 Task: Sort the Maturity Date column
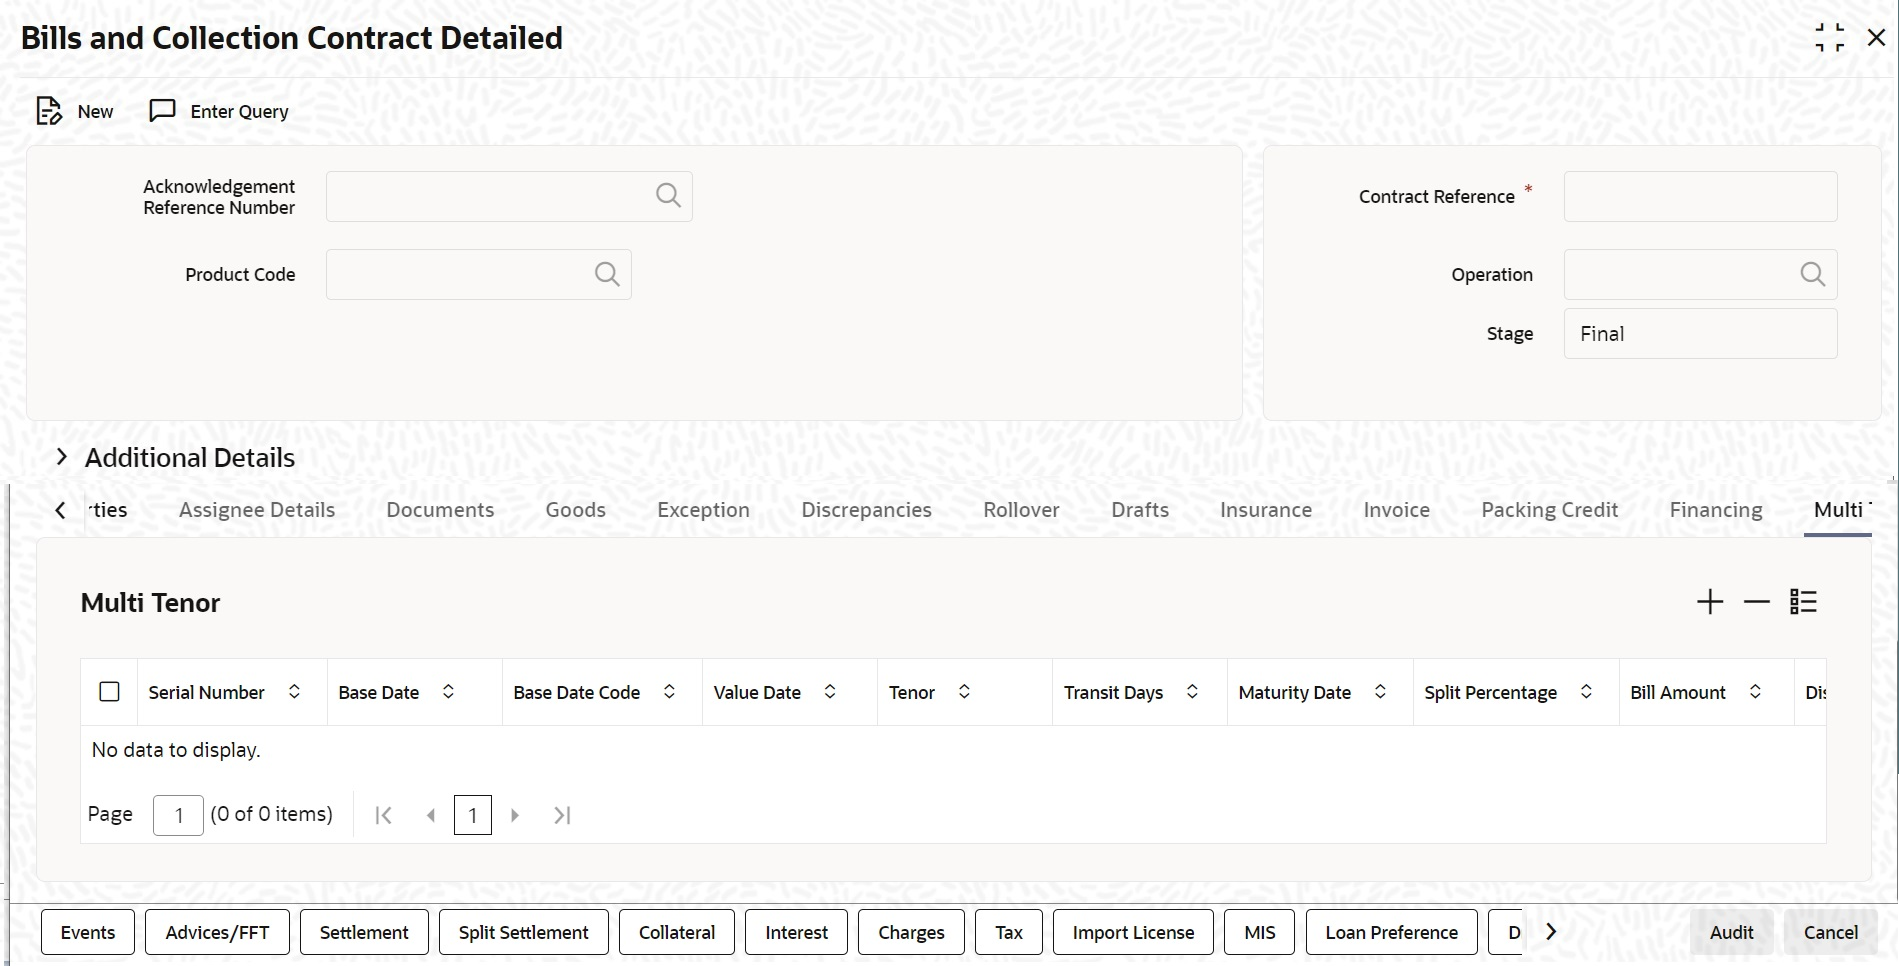1380,692
